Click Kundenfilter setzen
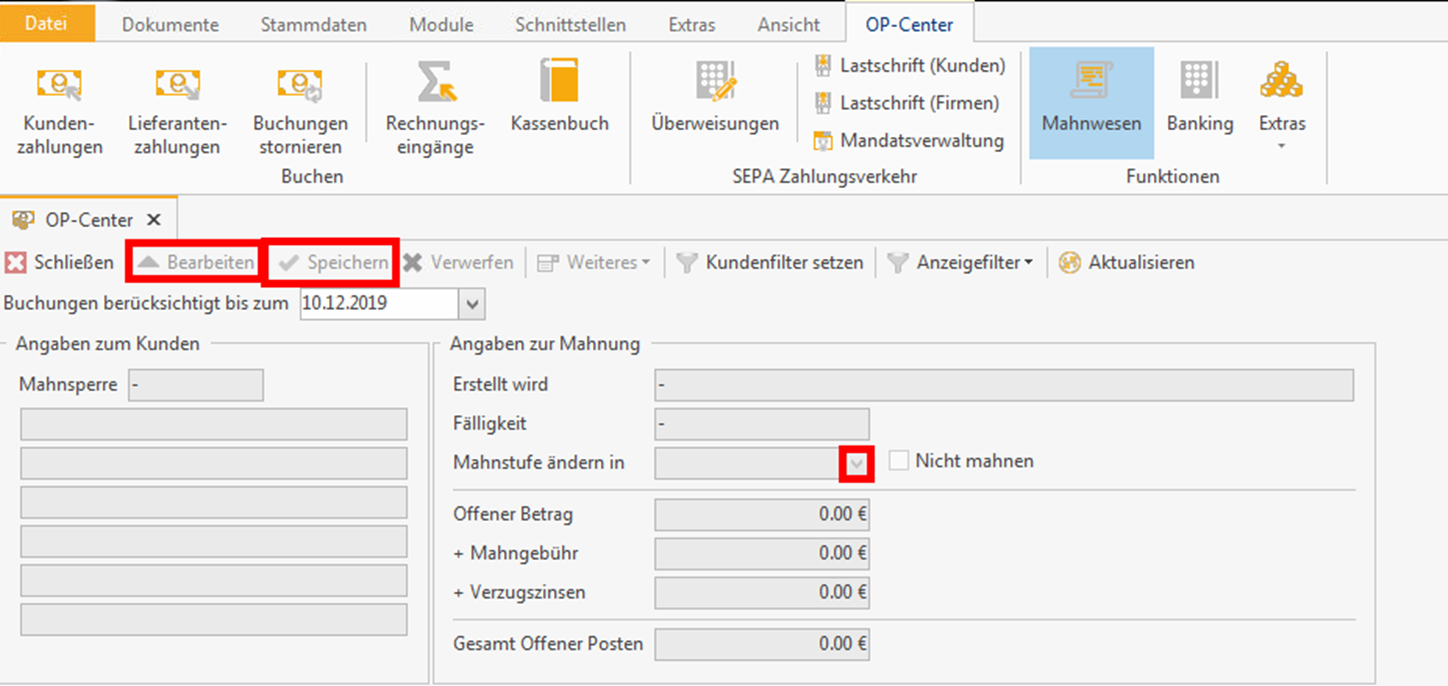The image size is (1448, 686). coord(770,263)
